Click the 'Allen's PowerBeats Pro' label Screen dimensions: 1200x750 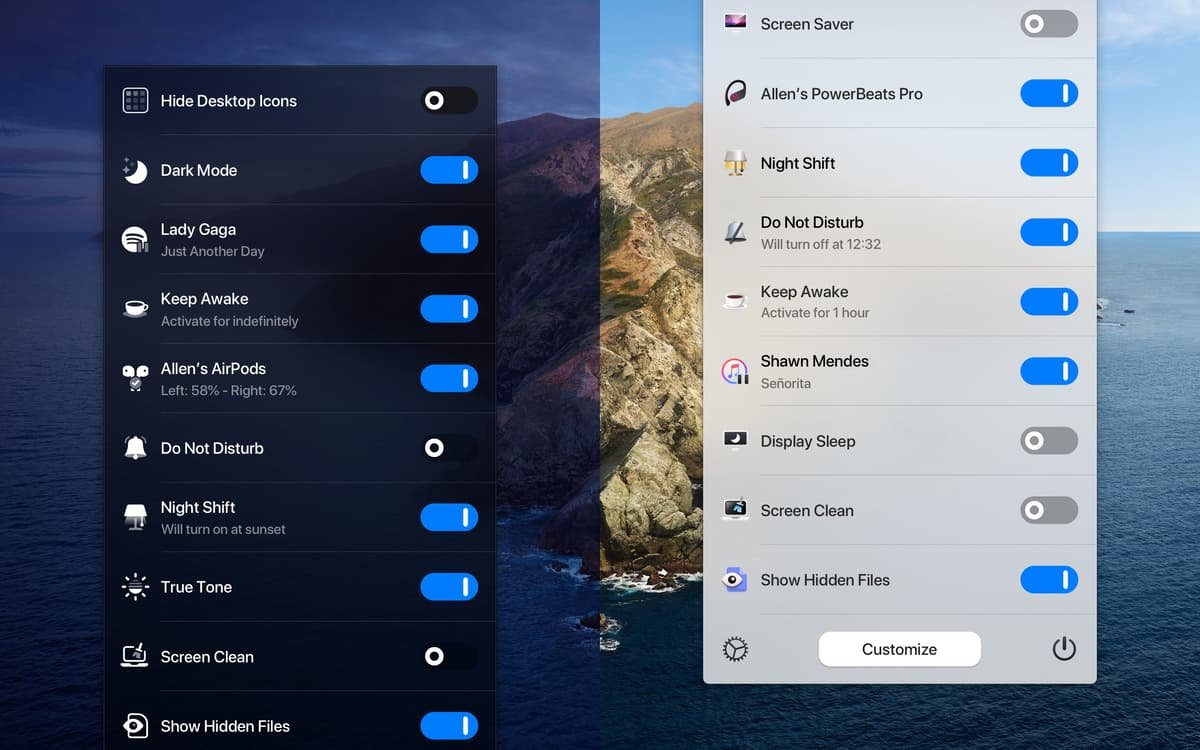842,94
